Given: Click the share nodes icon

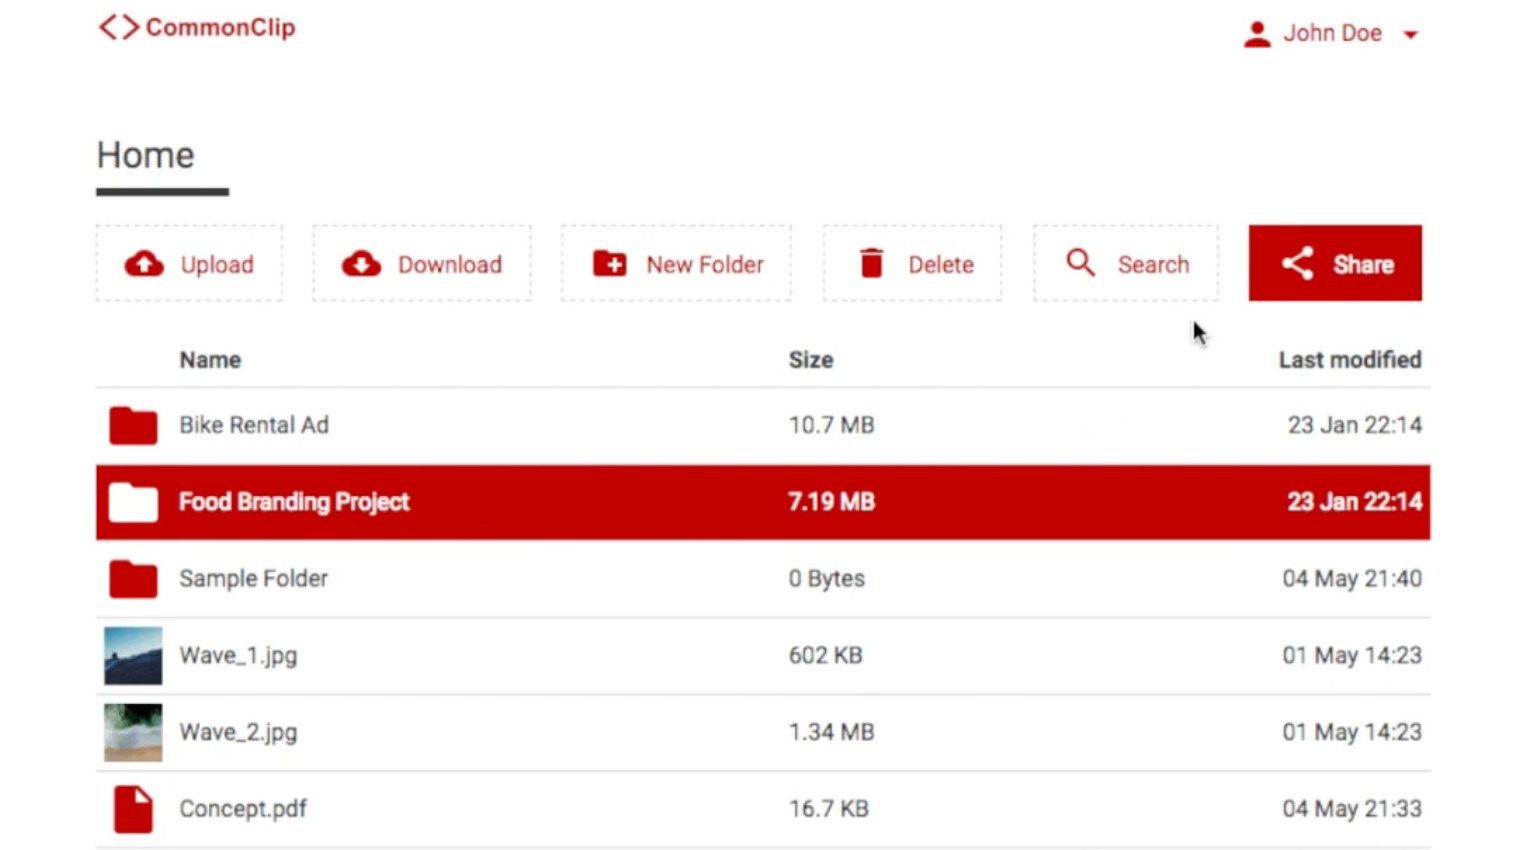Looking at the screenshot, I should click(1298, 263).
